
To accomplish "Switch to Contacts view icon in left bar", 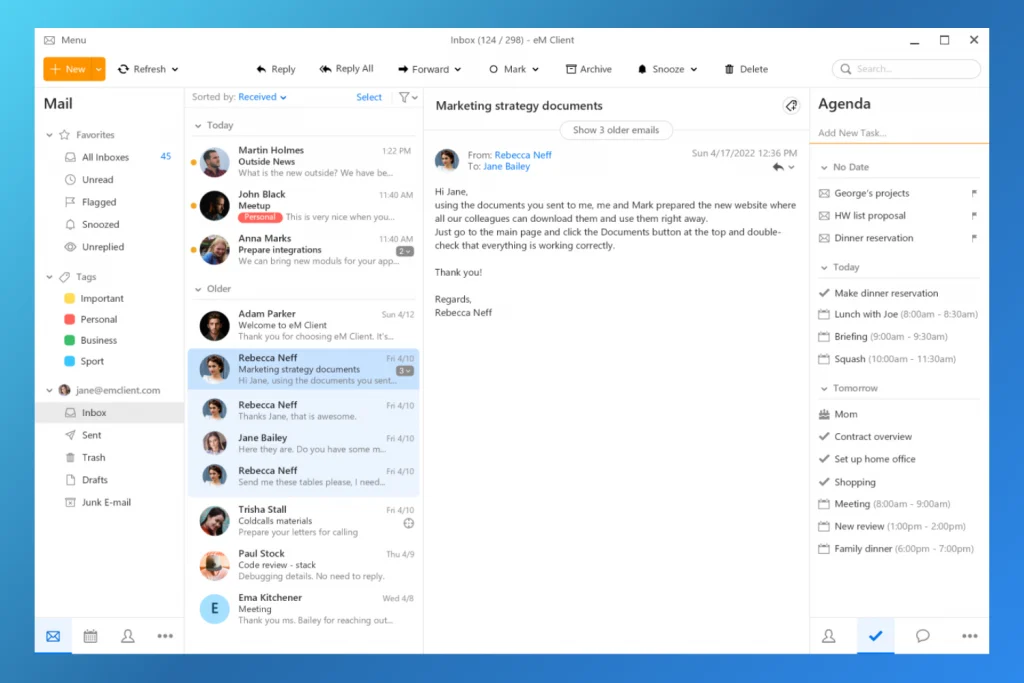I will coord(128,636).
